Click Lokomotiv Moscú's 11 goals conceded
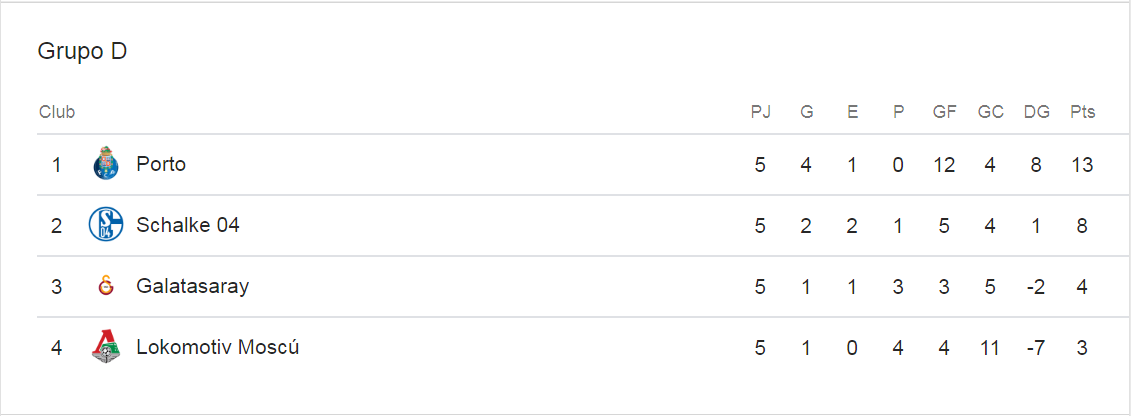 pyautogui.click(x=990, y=347)
